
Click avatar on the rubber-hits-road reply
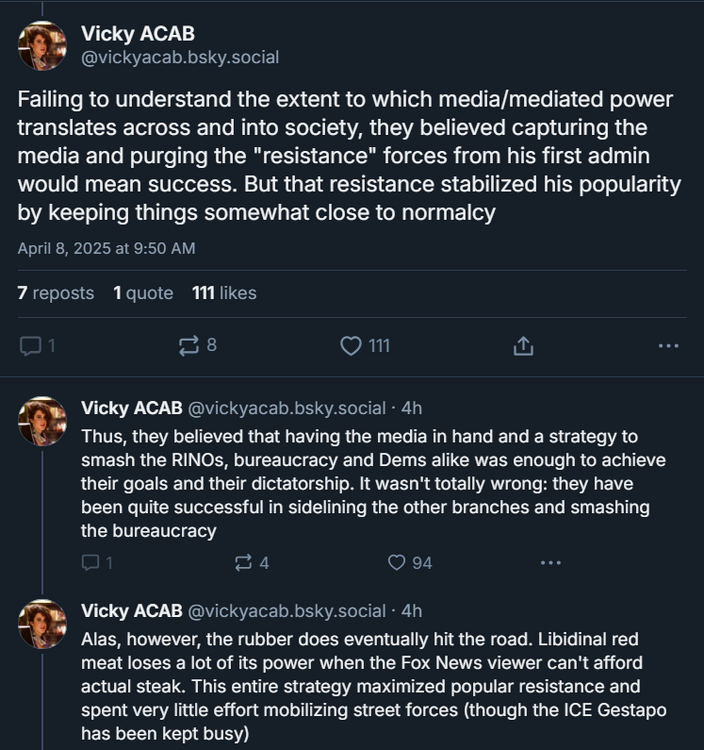coord(43,623)
